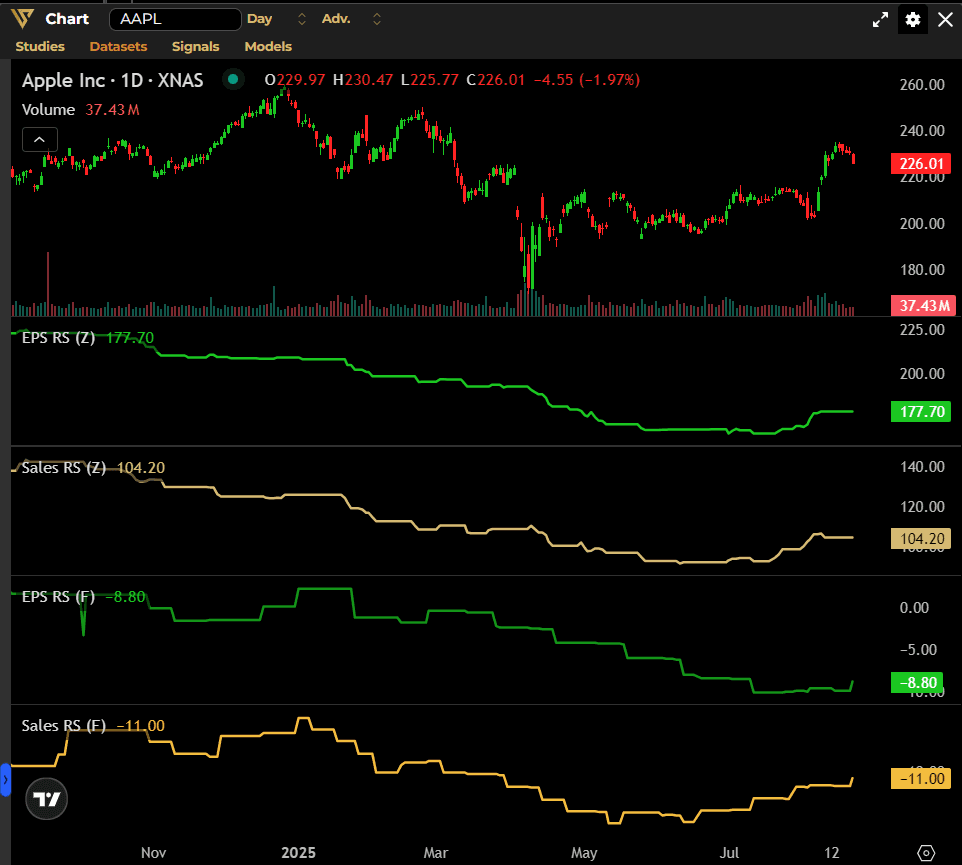The image size is (962, 865).
Task: Focus the AAPL ticker symbol field
Action: point(175,19)
